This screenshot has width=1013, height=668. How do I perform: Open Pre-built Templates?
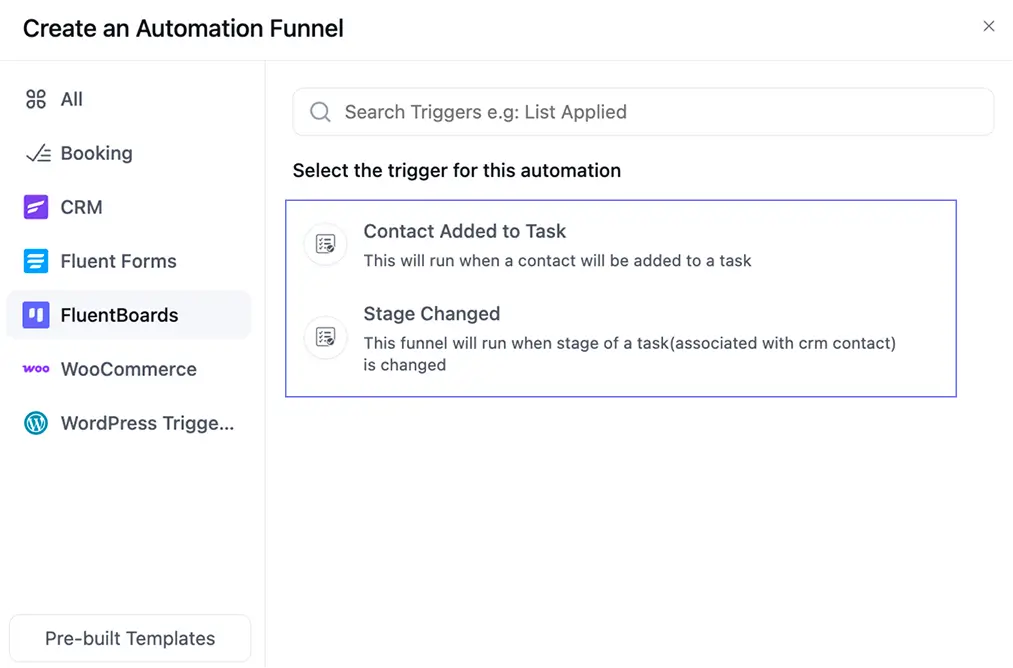tap(130, 638)
